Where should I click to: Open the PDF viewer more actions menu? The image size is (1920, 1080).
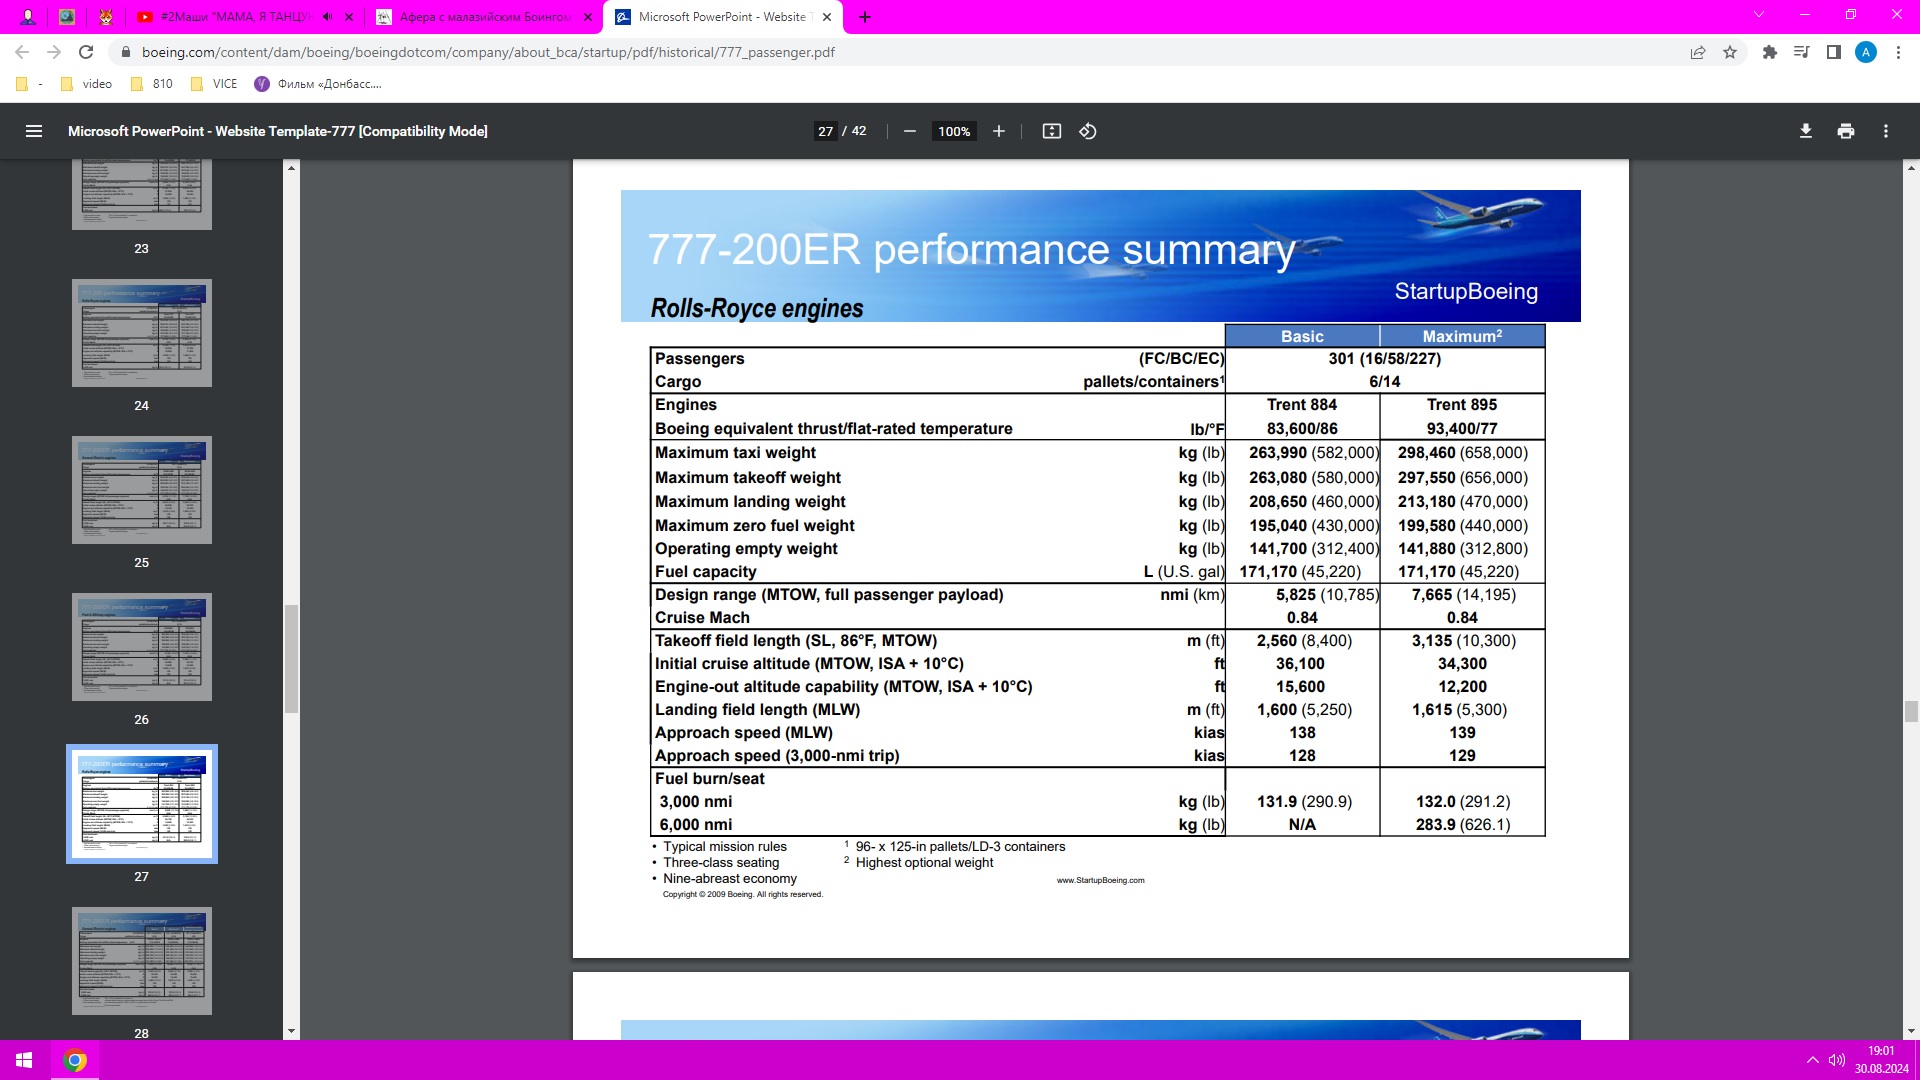click(x=1885, y=131)
